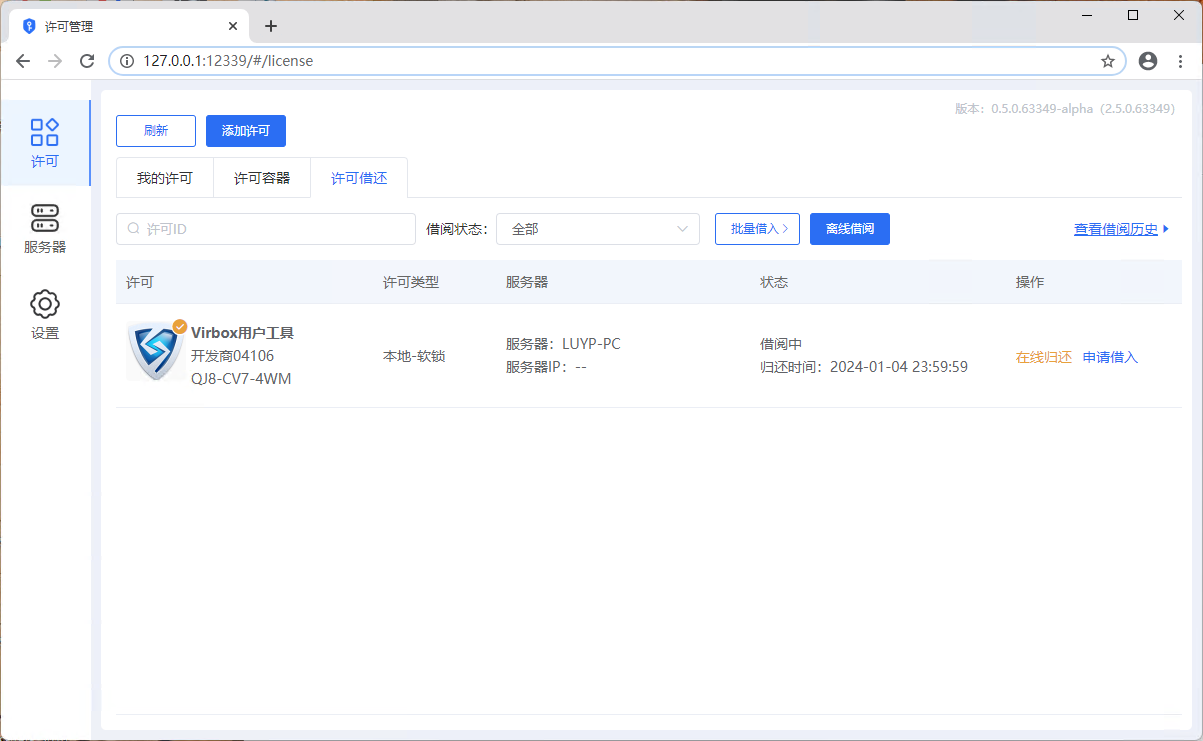Select the 许可借还 tab
This screenshot has height=741, width=1203.
pyautogui.click(x=359, y=178)
